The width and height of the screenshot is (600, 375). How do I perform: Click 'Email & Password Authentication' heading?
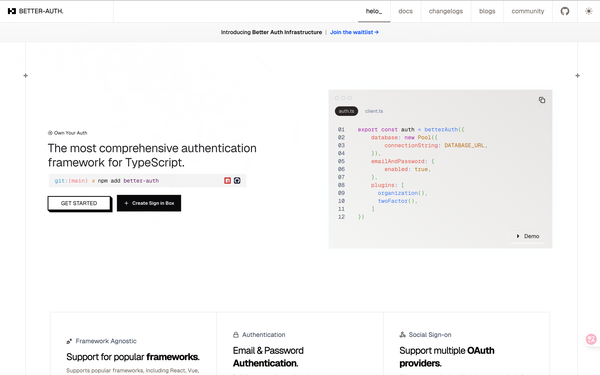(x=268, y=357)
